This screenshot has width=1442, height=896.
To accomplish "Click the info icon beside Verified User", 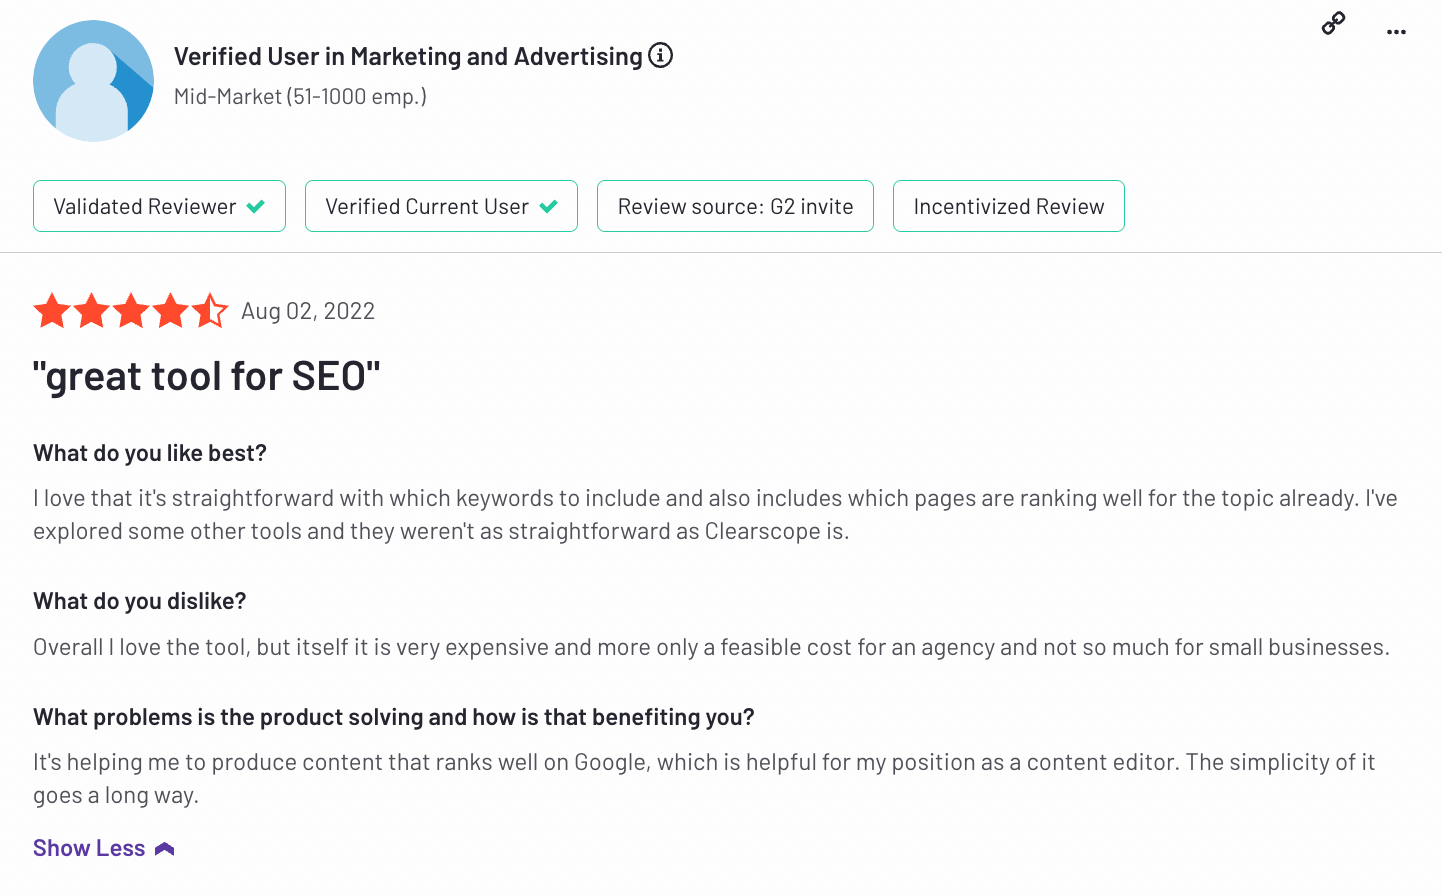I will [660, 55].
